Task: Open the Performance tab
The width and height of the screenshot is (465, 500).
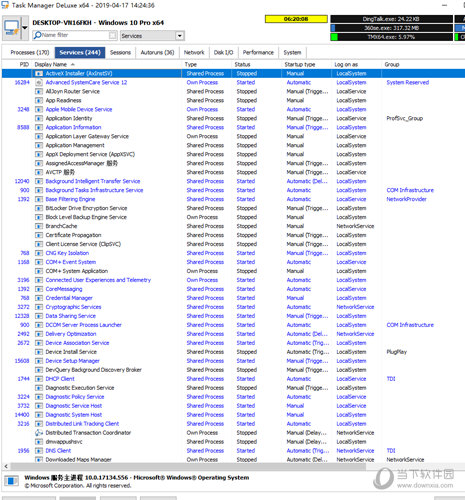Action: tap(258, 52)
